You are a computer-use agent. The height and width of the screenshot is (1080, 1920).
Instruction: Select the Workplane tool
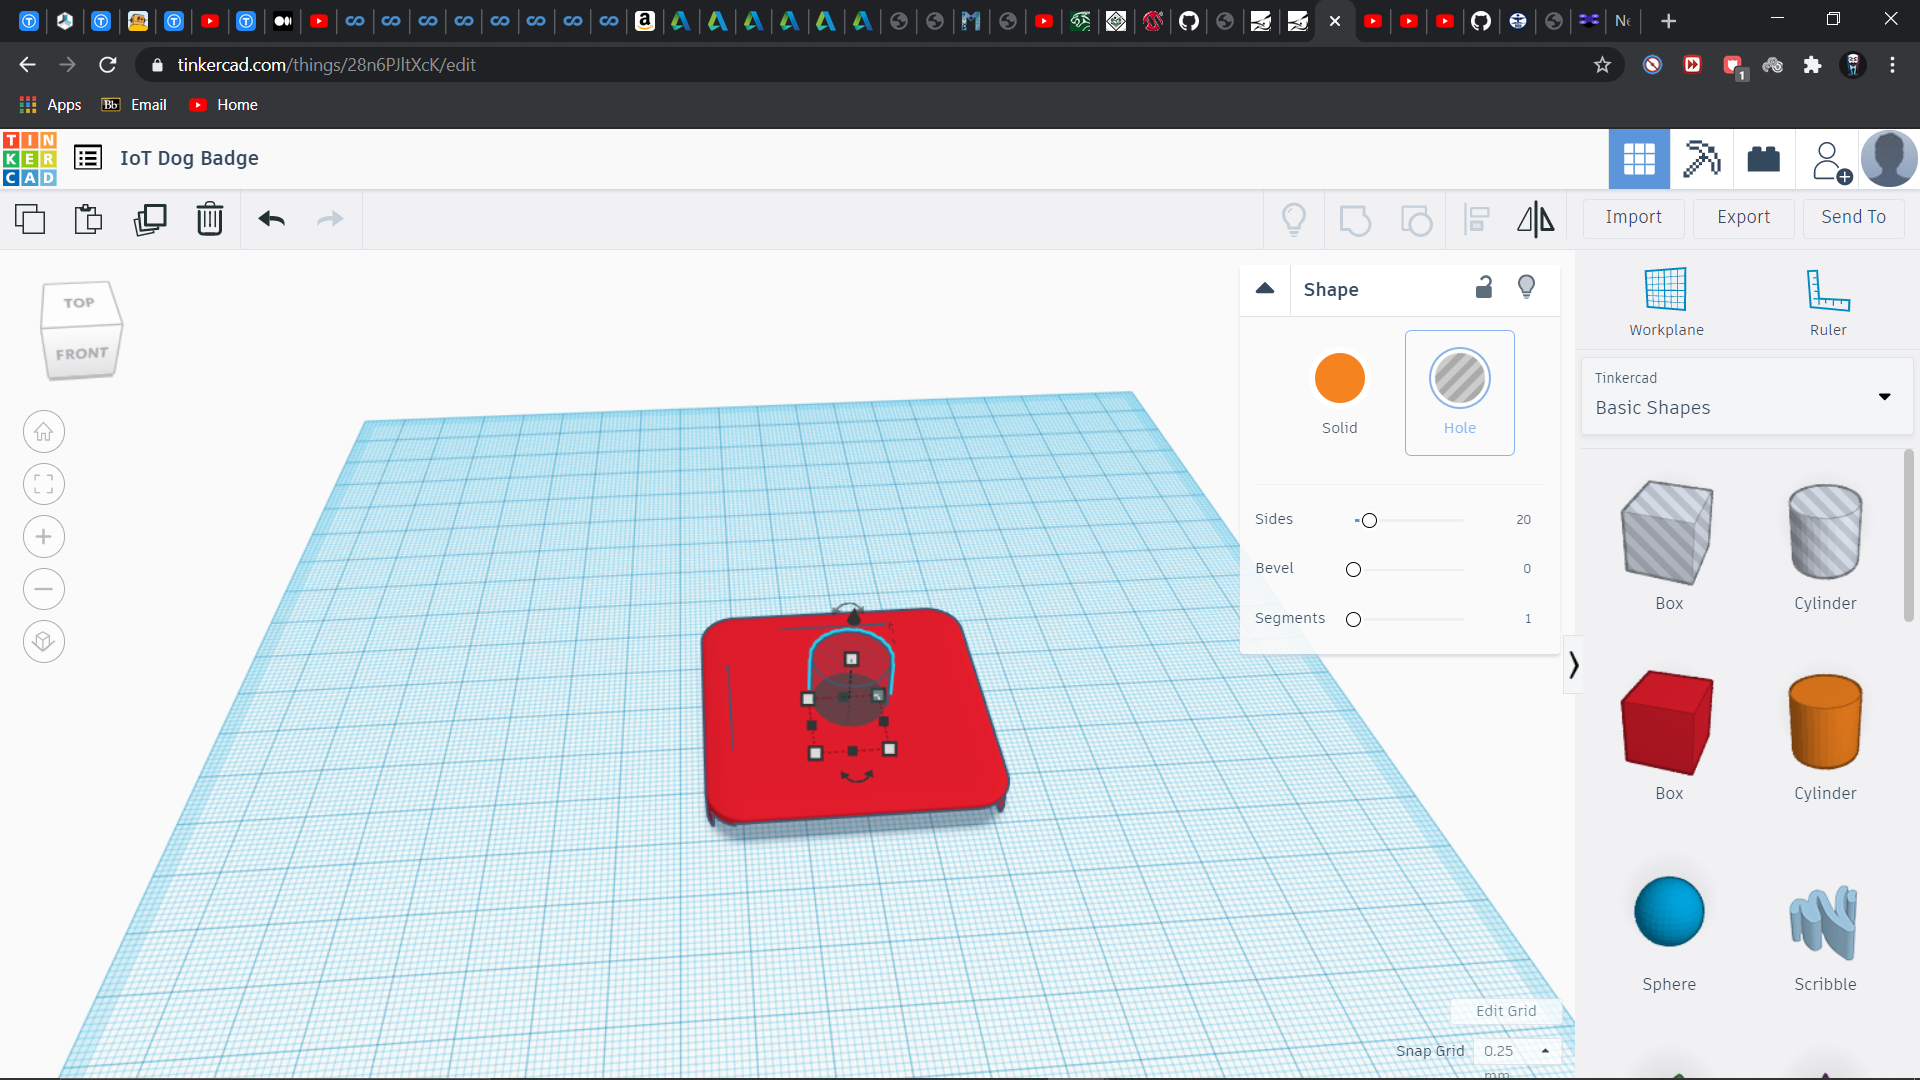tap(1665, 302)
